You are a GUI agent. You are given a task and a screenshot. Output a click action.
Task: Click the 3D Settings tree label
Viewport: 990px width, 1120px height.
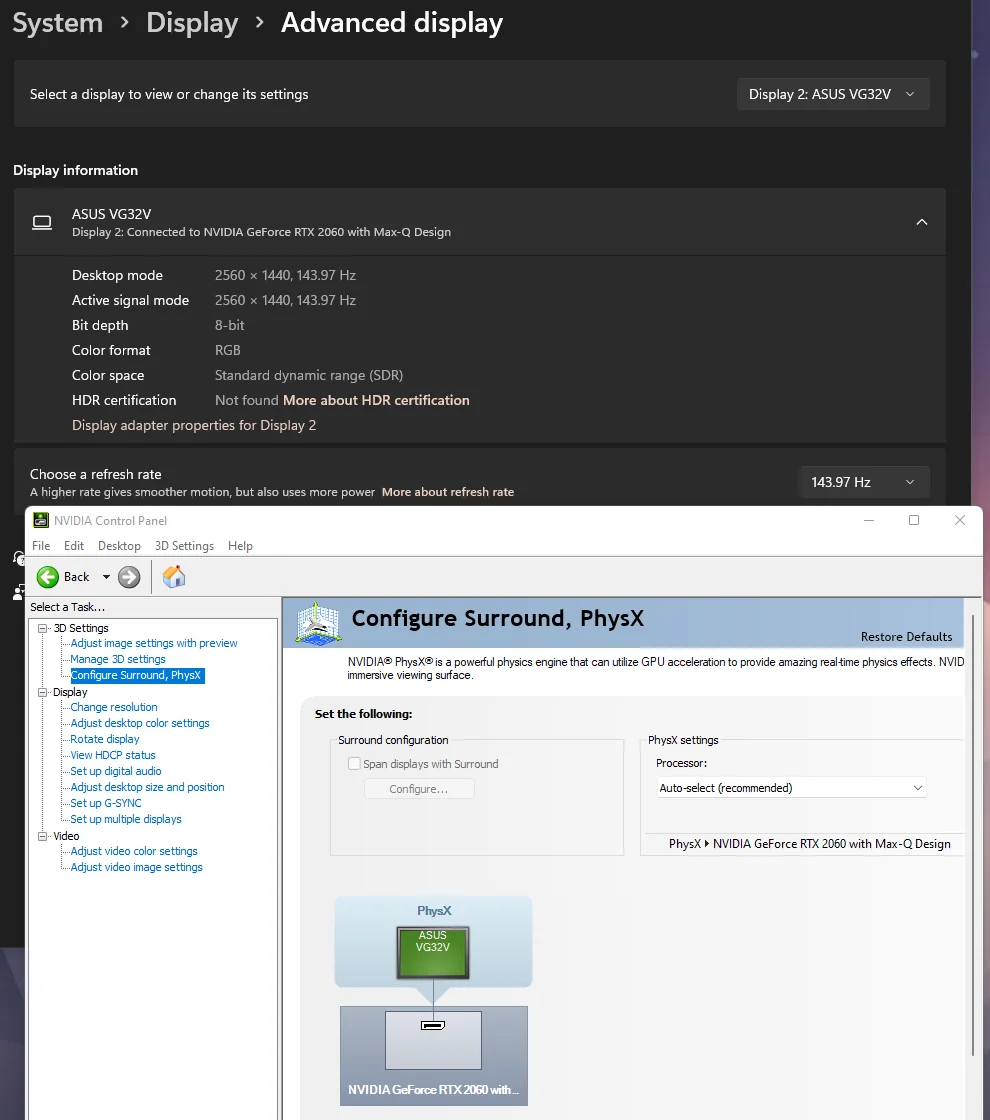click(81, 629)
